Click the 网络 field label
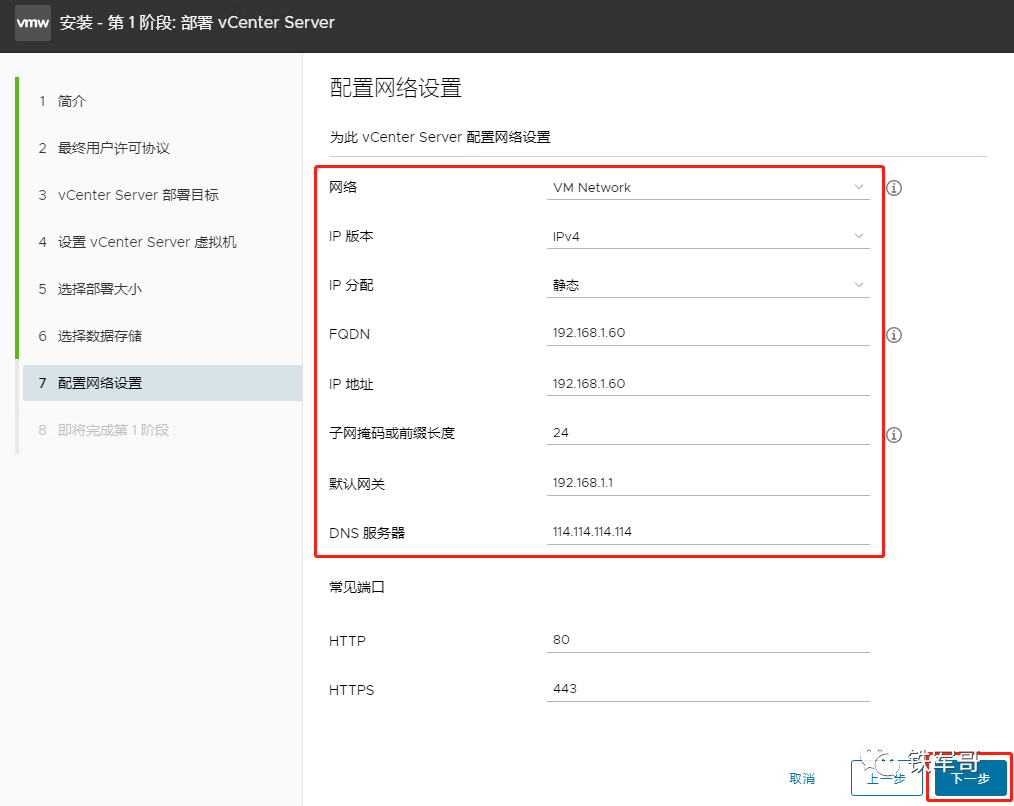The image size is (1014, 806). point(343,188)
